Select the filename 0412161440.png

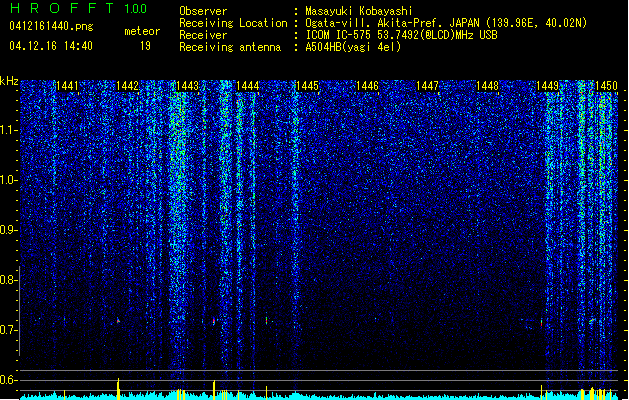point(51,26)
